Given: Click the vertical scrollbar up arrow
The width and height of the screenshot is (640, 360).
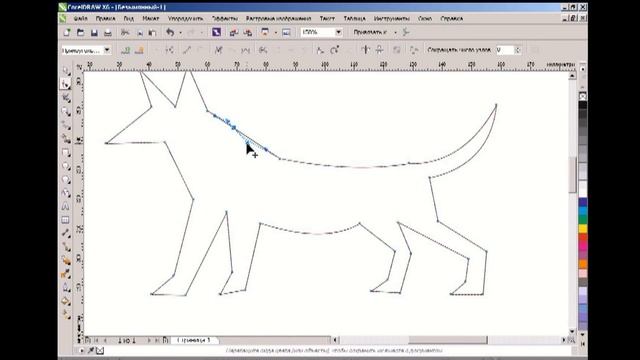Looking at the screenshot, I should [572, 76].
